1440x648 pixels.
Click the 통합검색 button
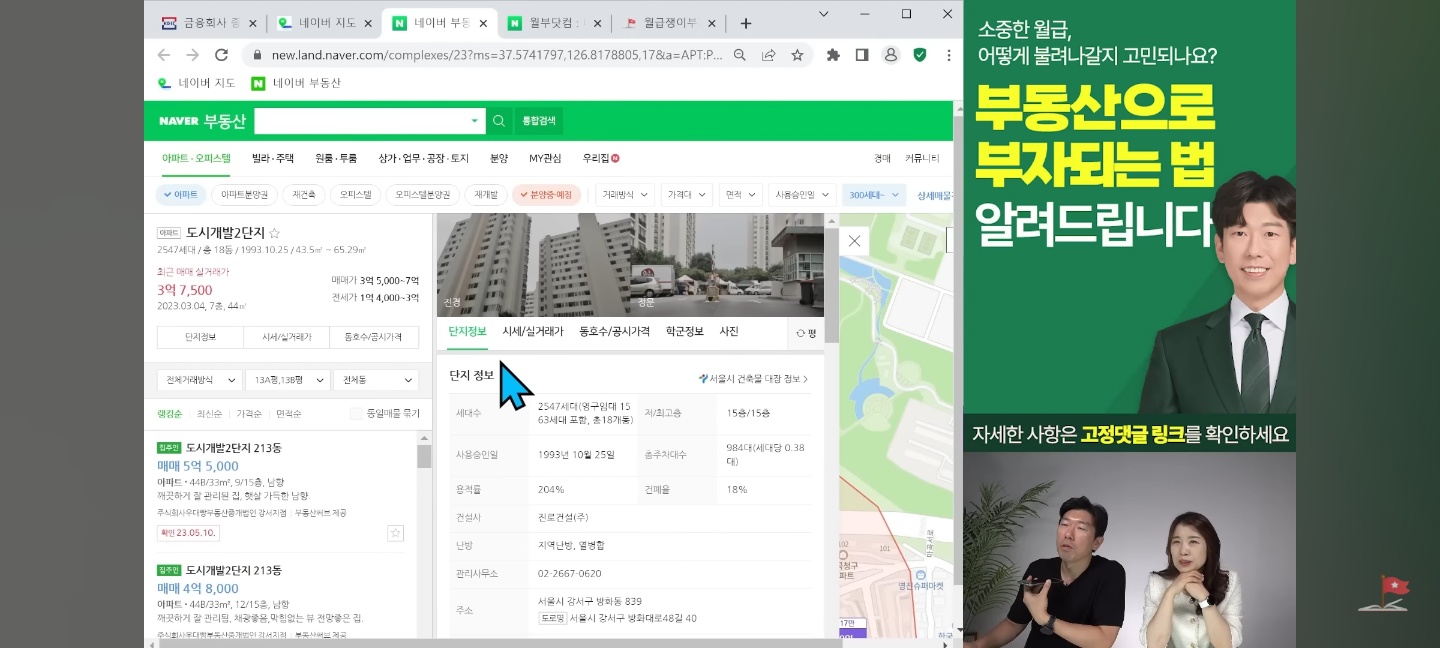pyautogui.click(x=539, y=121)
